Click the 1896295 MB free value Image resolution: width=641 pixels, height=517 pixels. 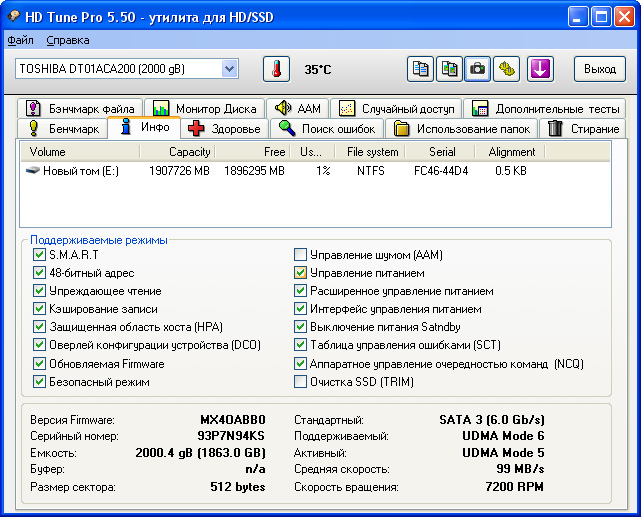[x=254, y=170]
